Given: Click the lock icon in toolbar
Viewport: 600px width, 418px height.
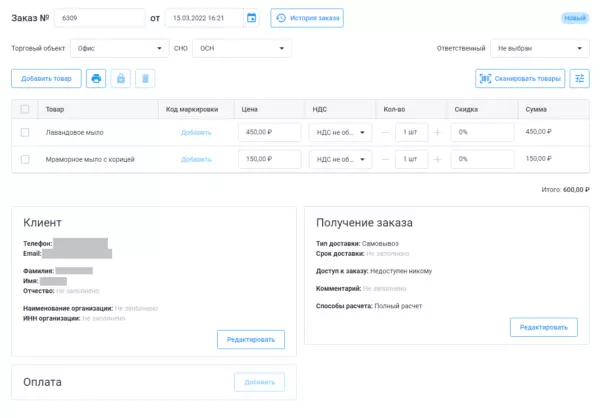Looking at the screenshot, I should tap(120, 78).
